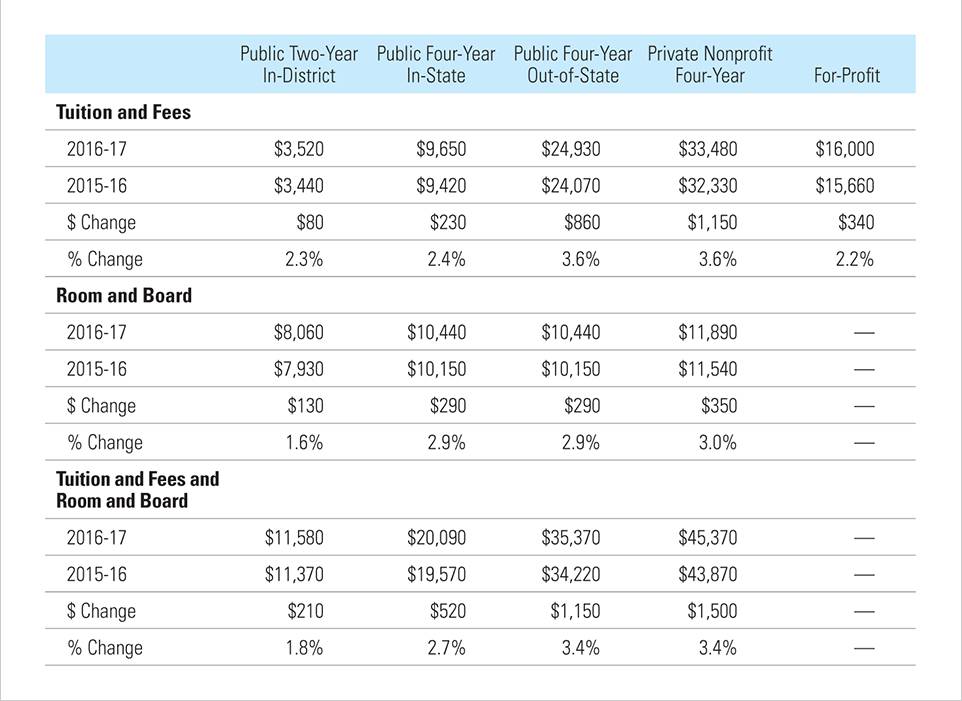
Task: Select the $860 out-of-state dollar change
Action: pyautogui.click(x=582, y=222)
